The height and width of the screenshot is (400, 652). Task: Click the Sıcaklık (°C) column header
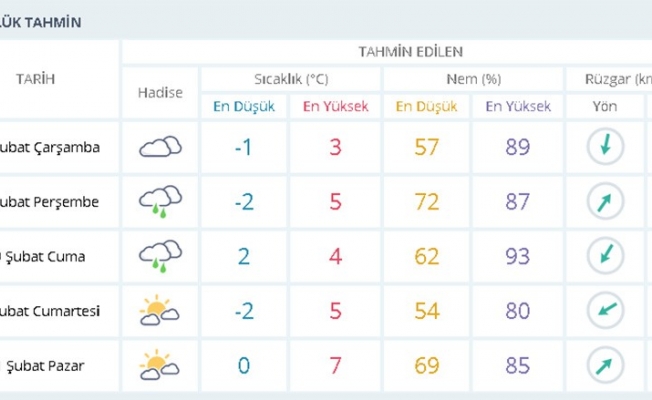pyautogui.click(x=291, y=79)
